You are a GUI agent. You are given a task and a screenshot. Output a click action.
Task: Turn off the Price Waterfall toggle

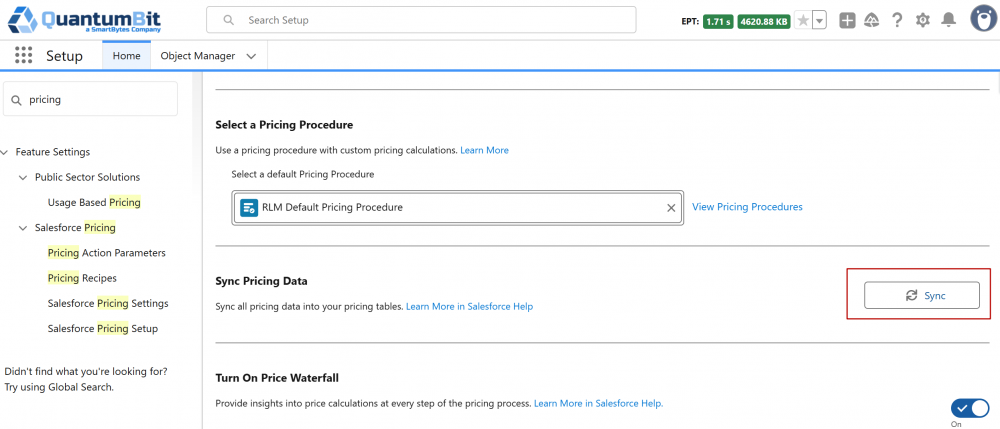pos(969,408)
